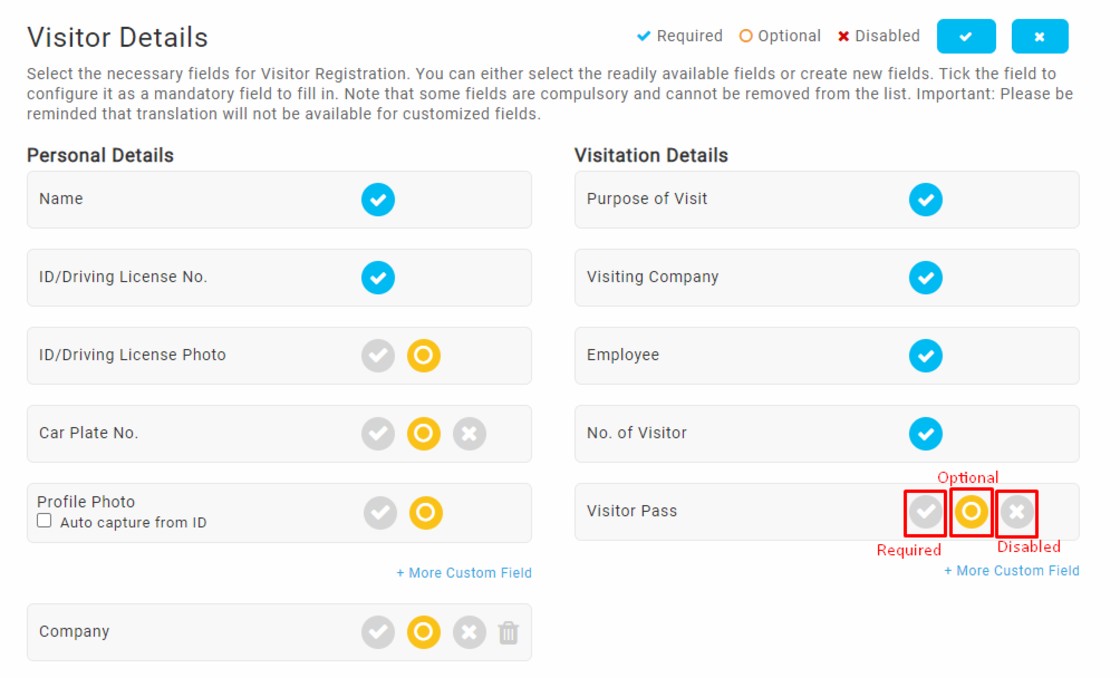
Task: Click the Name field required checkmark
Action: [x=378, y=199]
